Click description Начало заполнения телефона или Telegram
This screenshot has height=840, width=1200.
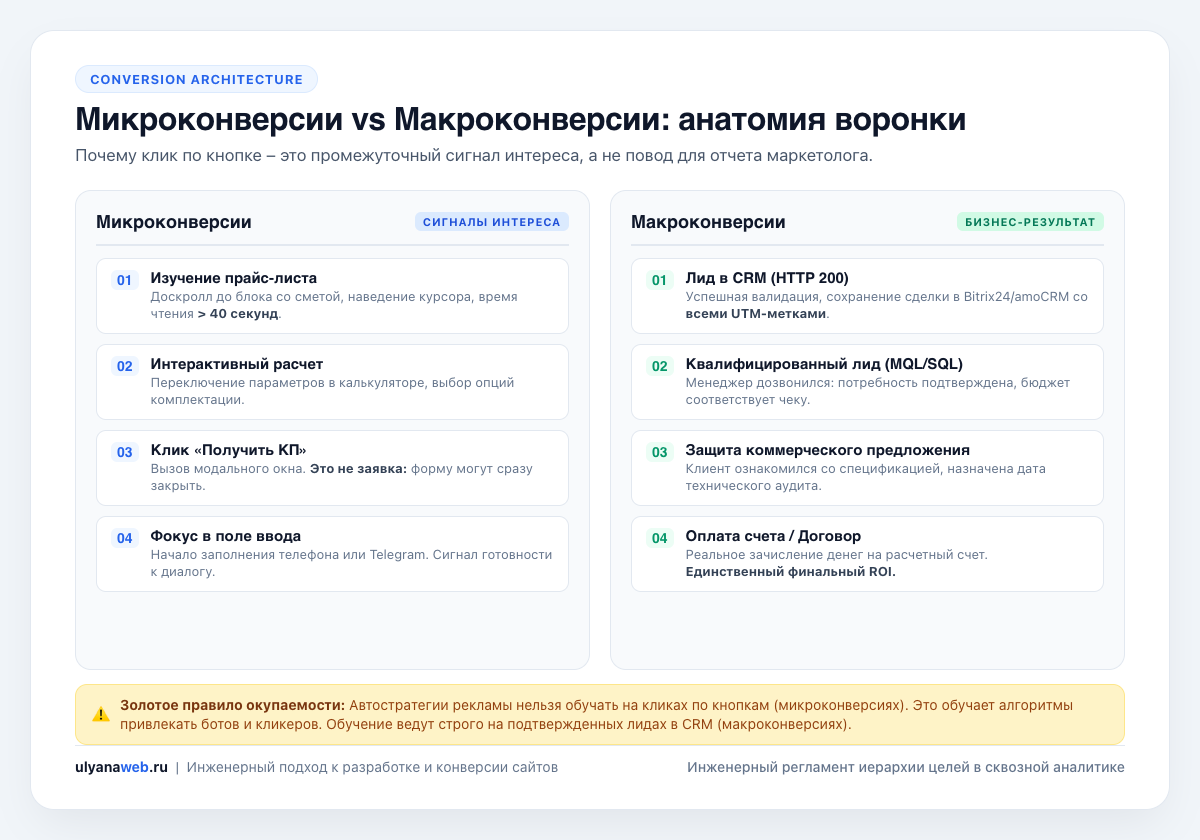pos(351,563)
